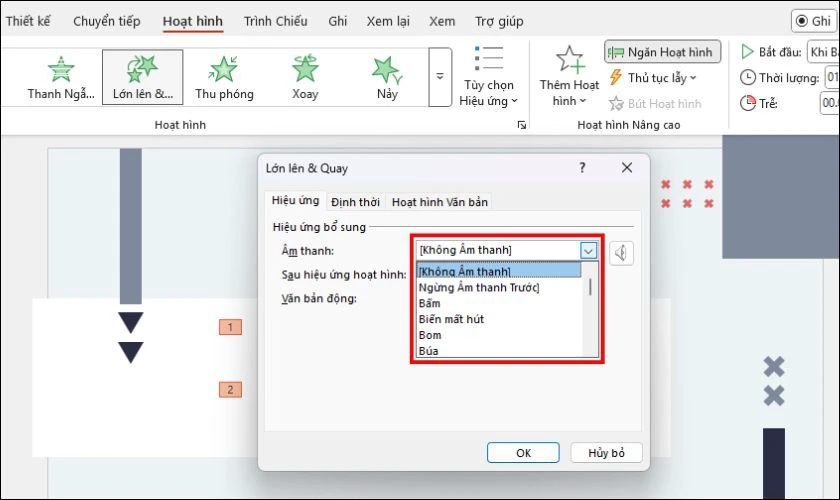
Task: Select Búa sound option
Action: click(x=498, y=350)
